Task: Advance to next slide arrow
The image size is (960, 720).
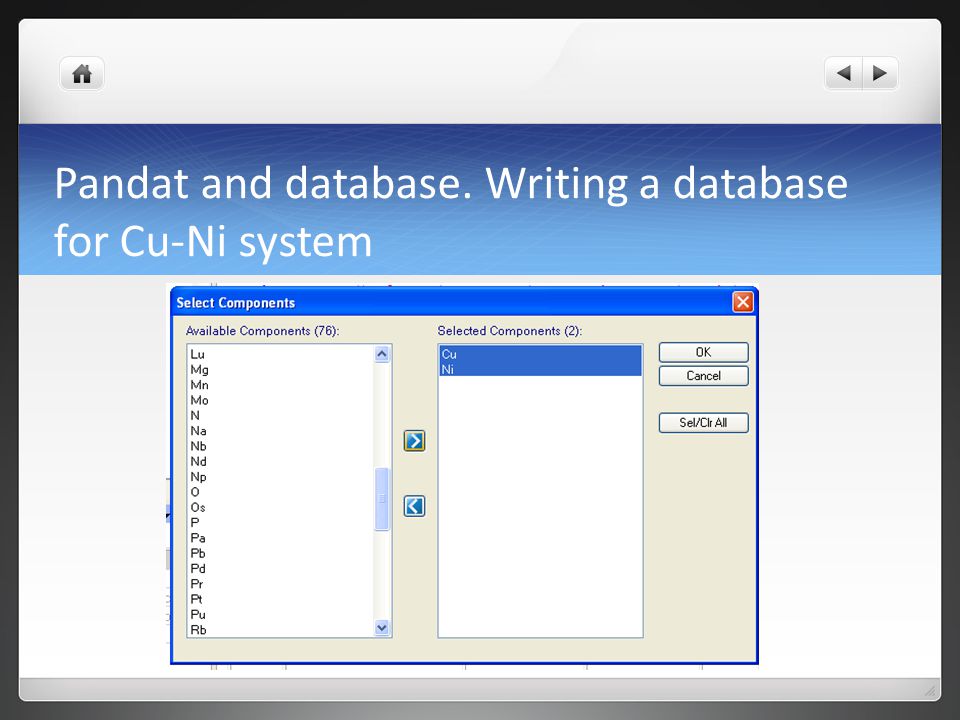Action: tap(880, 73)
